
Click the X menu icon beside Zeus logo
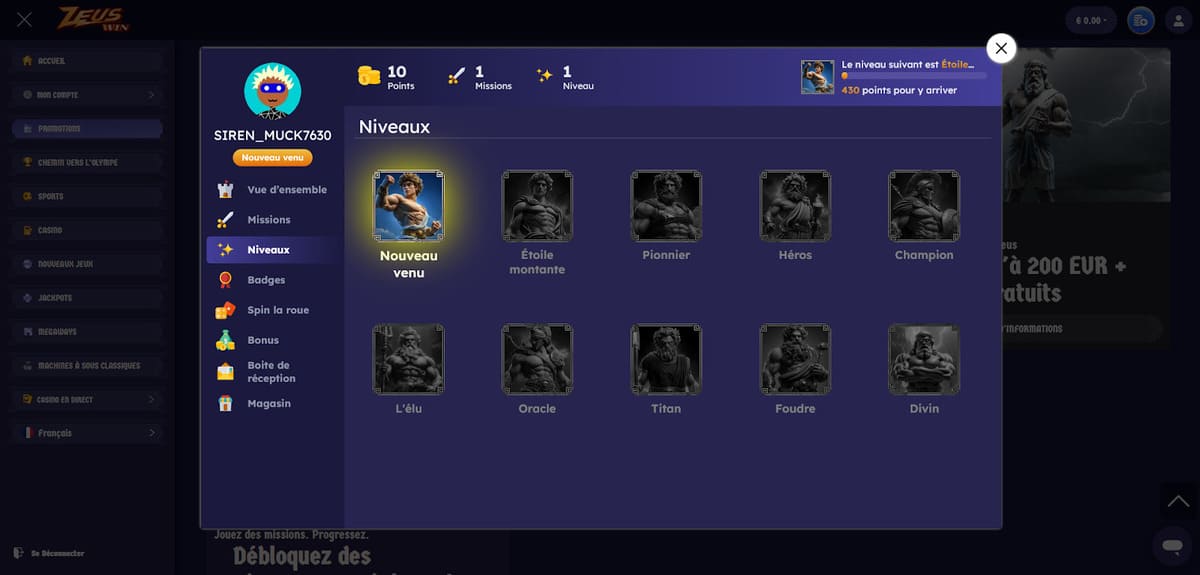click(x=24, y=20)
